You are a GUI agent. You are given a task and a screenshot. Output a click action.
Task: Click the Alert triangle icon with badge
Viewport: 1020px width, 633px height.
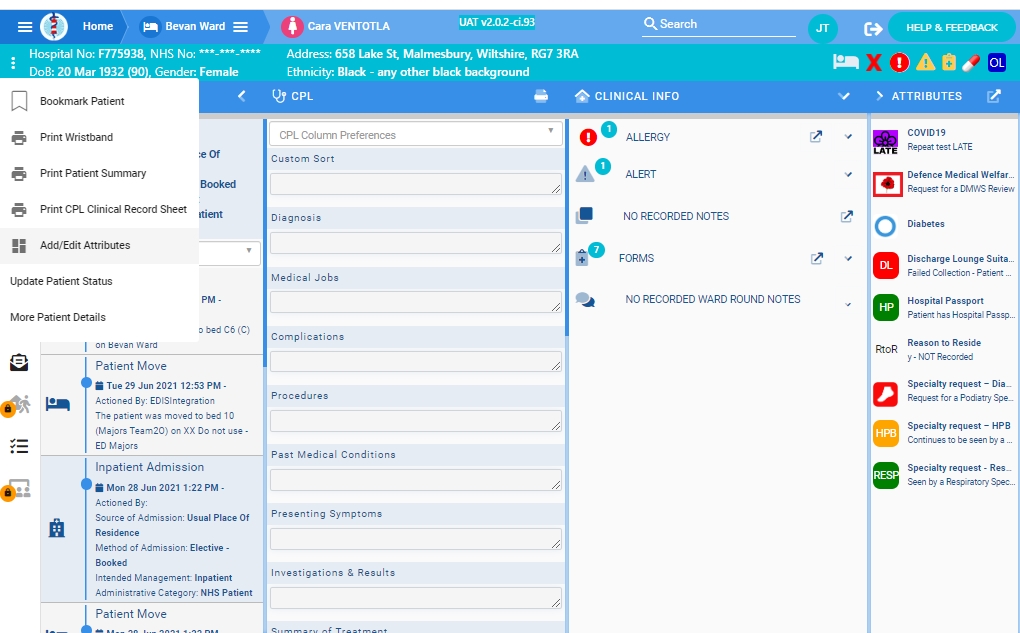[x=585, y=174]
